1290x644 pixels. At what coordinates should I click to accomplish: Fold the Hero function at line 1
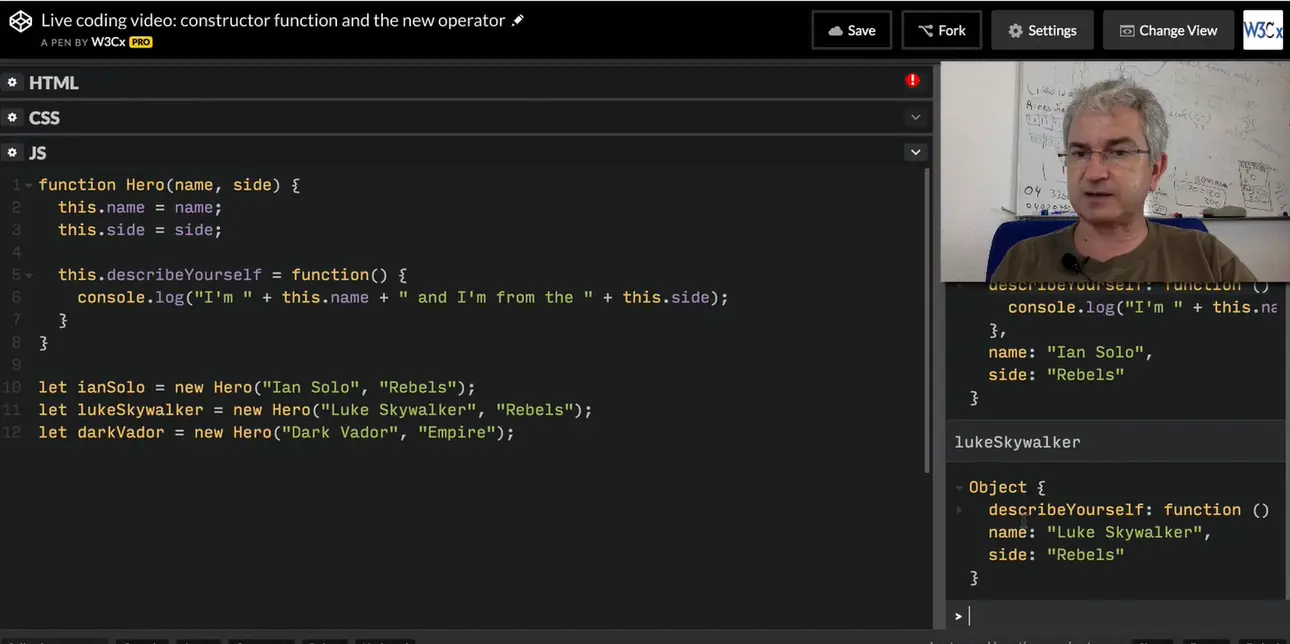click(29, 185)
